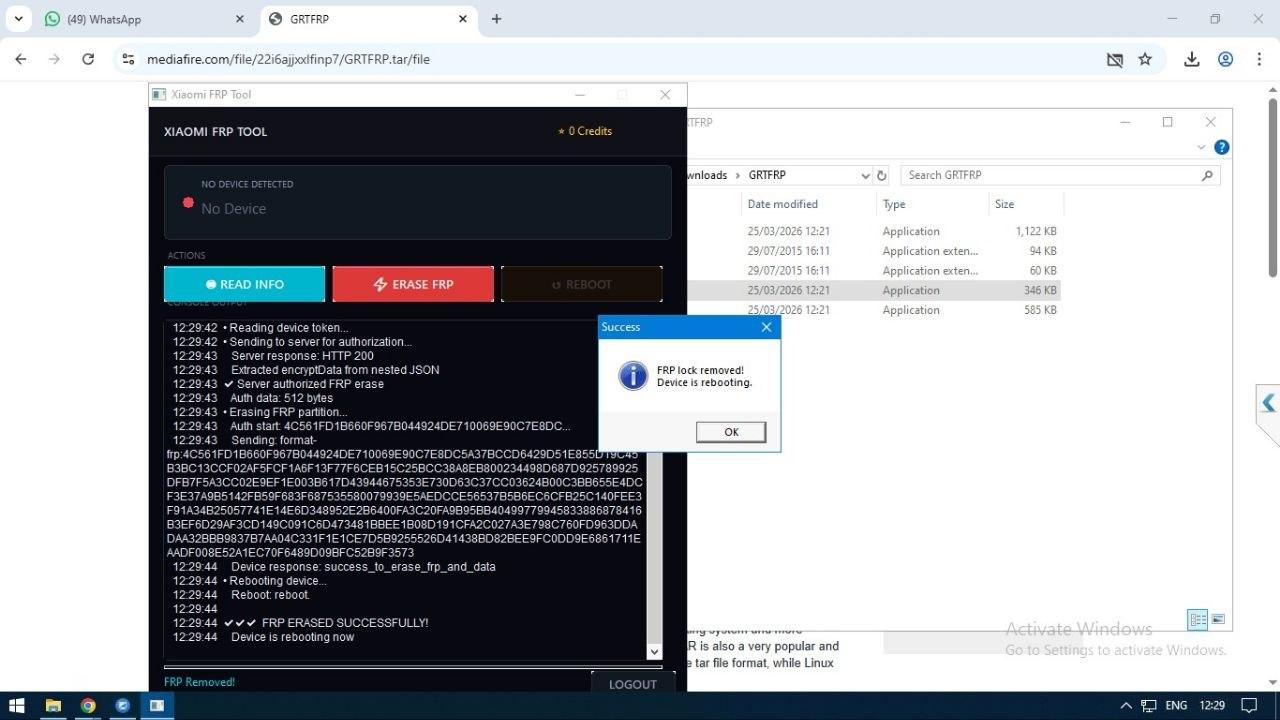Click the REBOOT button

pyautogui.click(x=582, y=284)
